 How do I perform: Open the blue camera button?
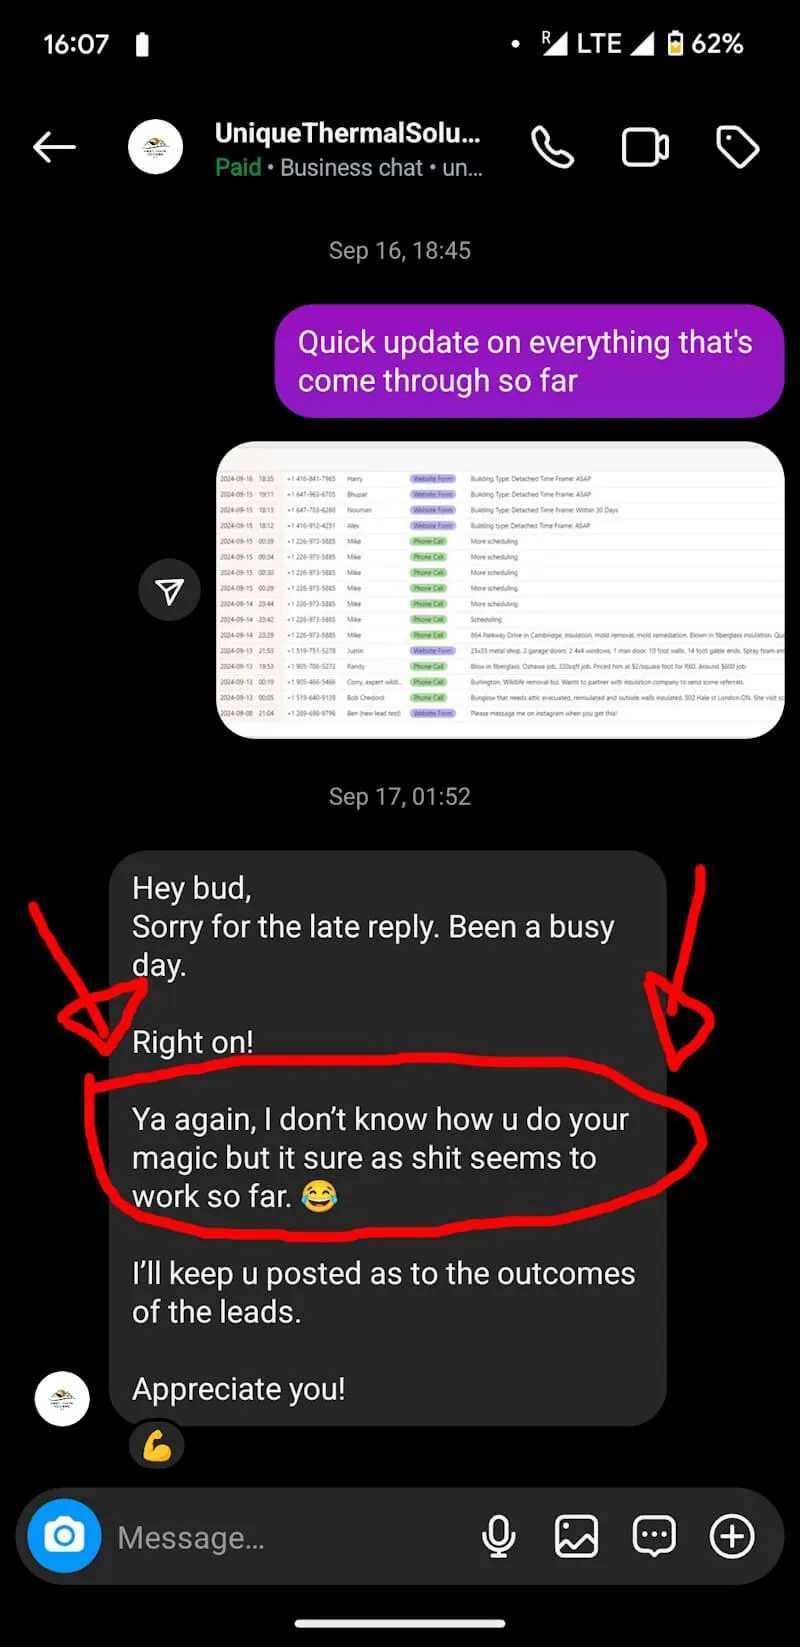coord(64,1535)
